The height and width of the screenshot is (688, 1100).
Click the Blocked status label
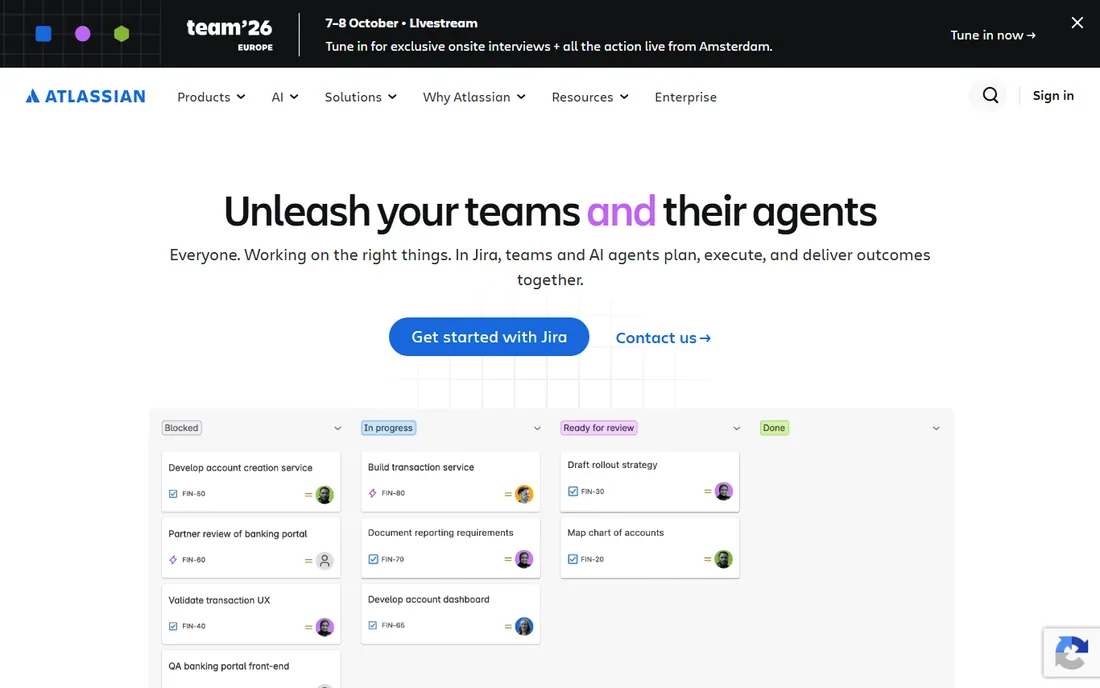pos(182,428)
